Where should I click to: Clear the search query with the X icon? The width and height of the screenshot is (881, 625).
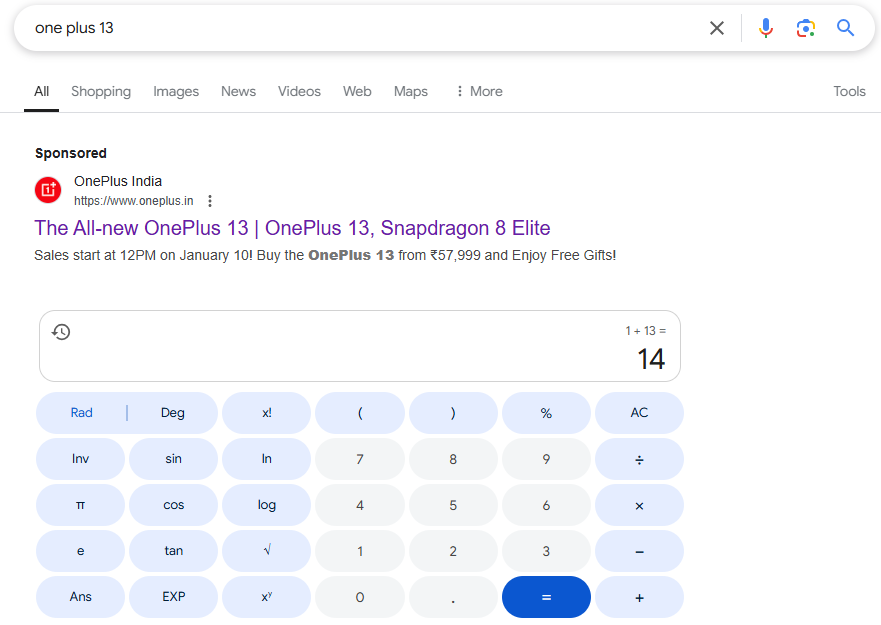(x=717, y=28)
